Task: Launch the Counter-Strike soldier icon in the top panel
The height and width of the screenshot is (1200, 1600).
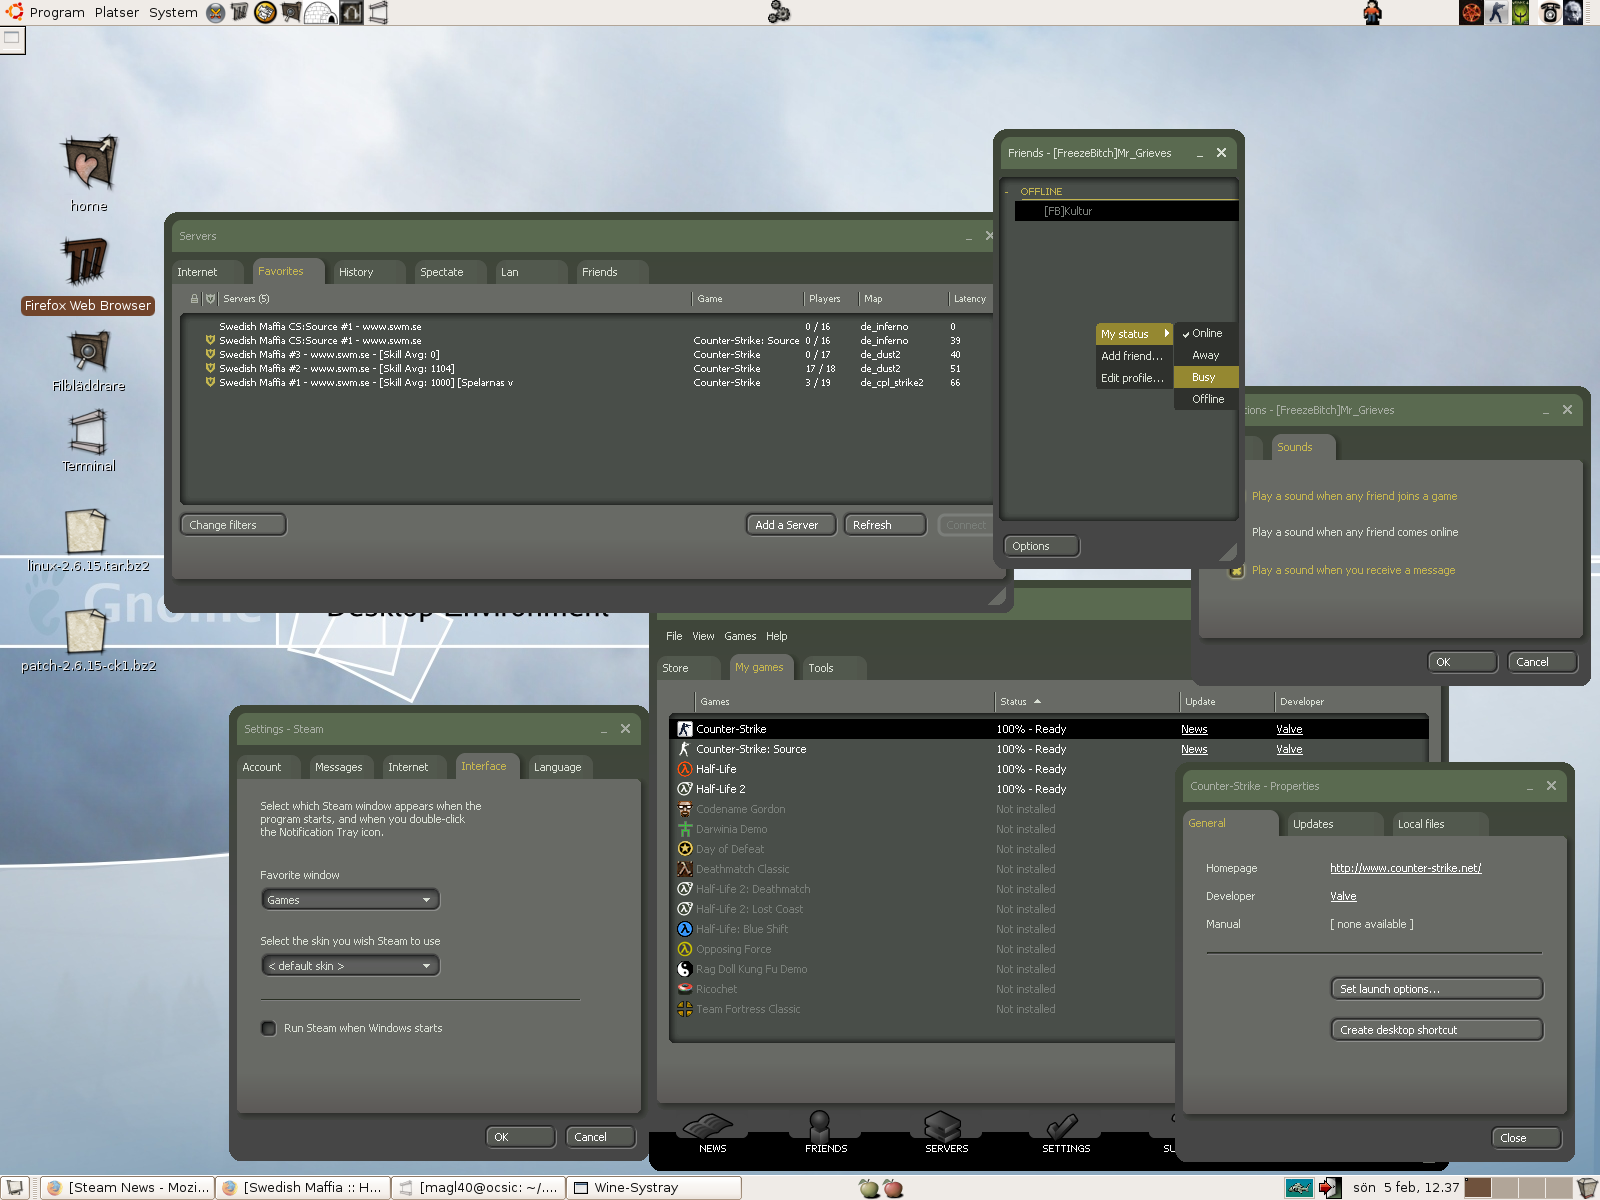Action: click(x=1497, y=12)
